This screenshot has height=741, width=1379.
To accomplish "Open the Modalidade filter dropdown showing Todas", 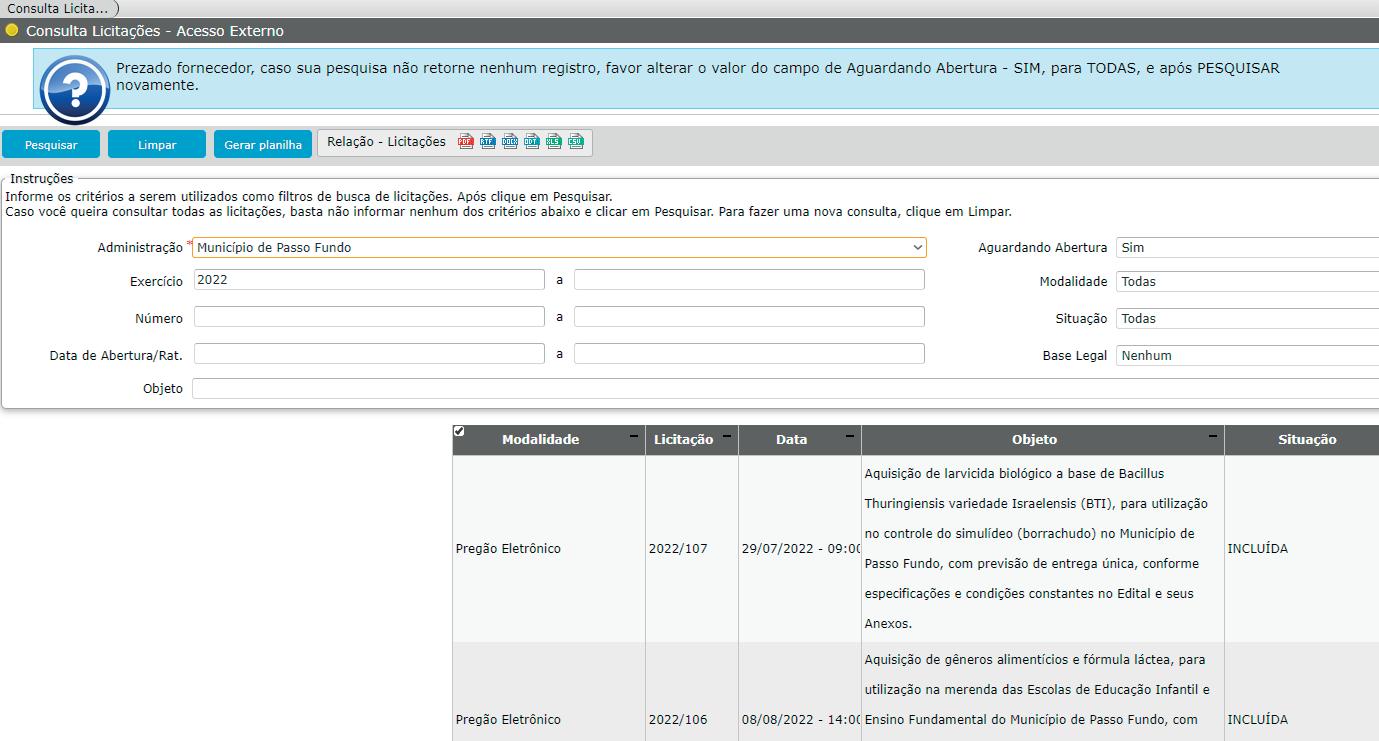I will click(x=1247, y=281).
